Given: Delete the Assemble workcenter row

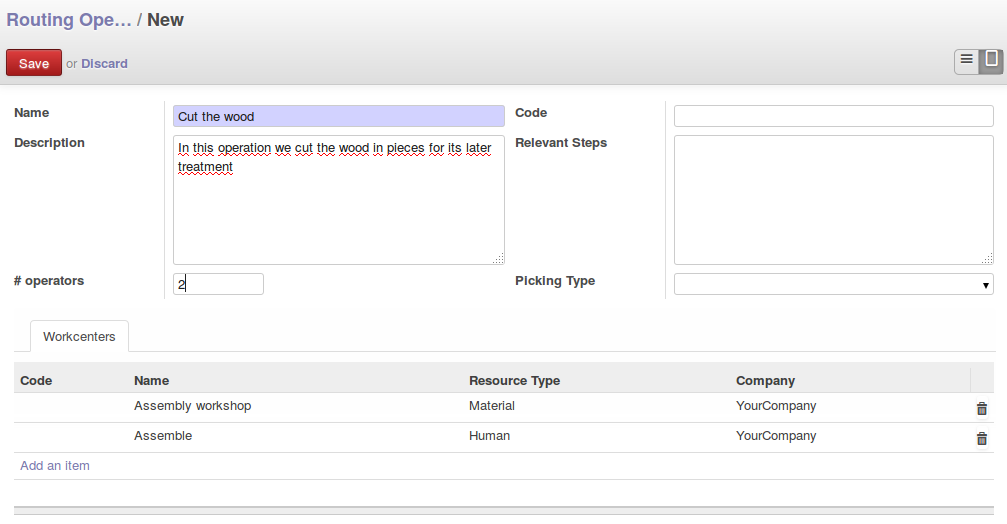Looking at the screenshot, I should pyautogui.click(x=981, y=438).
